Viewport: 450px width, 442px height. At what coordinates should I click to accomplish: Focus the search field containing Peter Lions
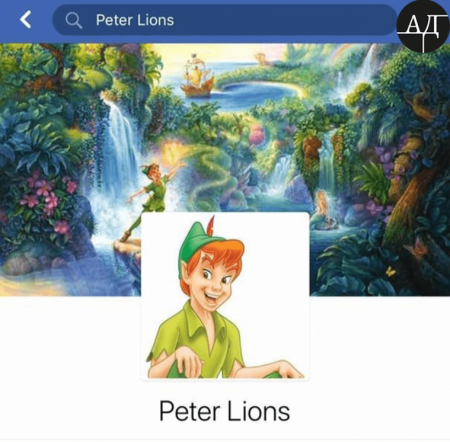click(x=224, y=20)
